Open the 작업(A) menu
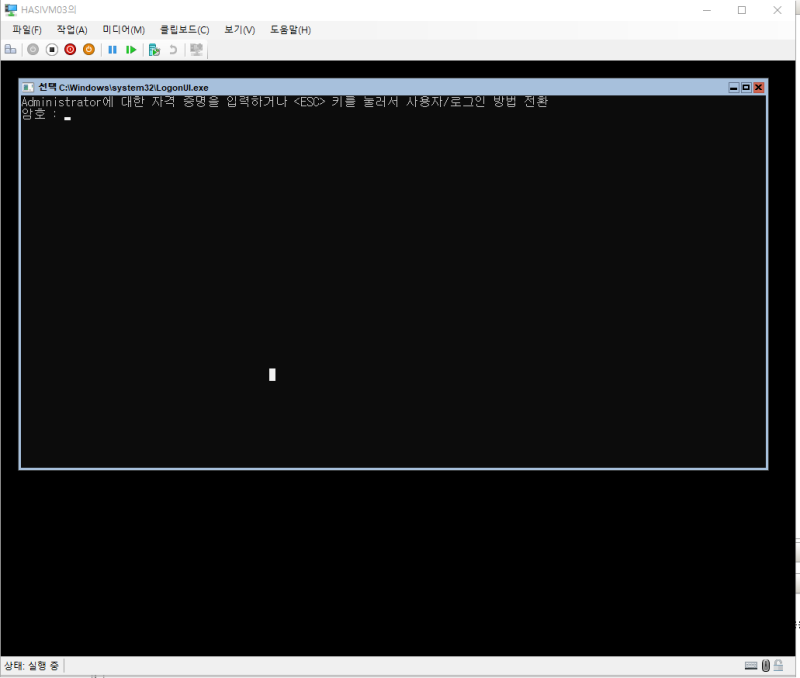Viewport: 800px width, 678px height. click(x=72, y=30)
